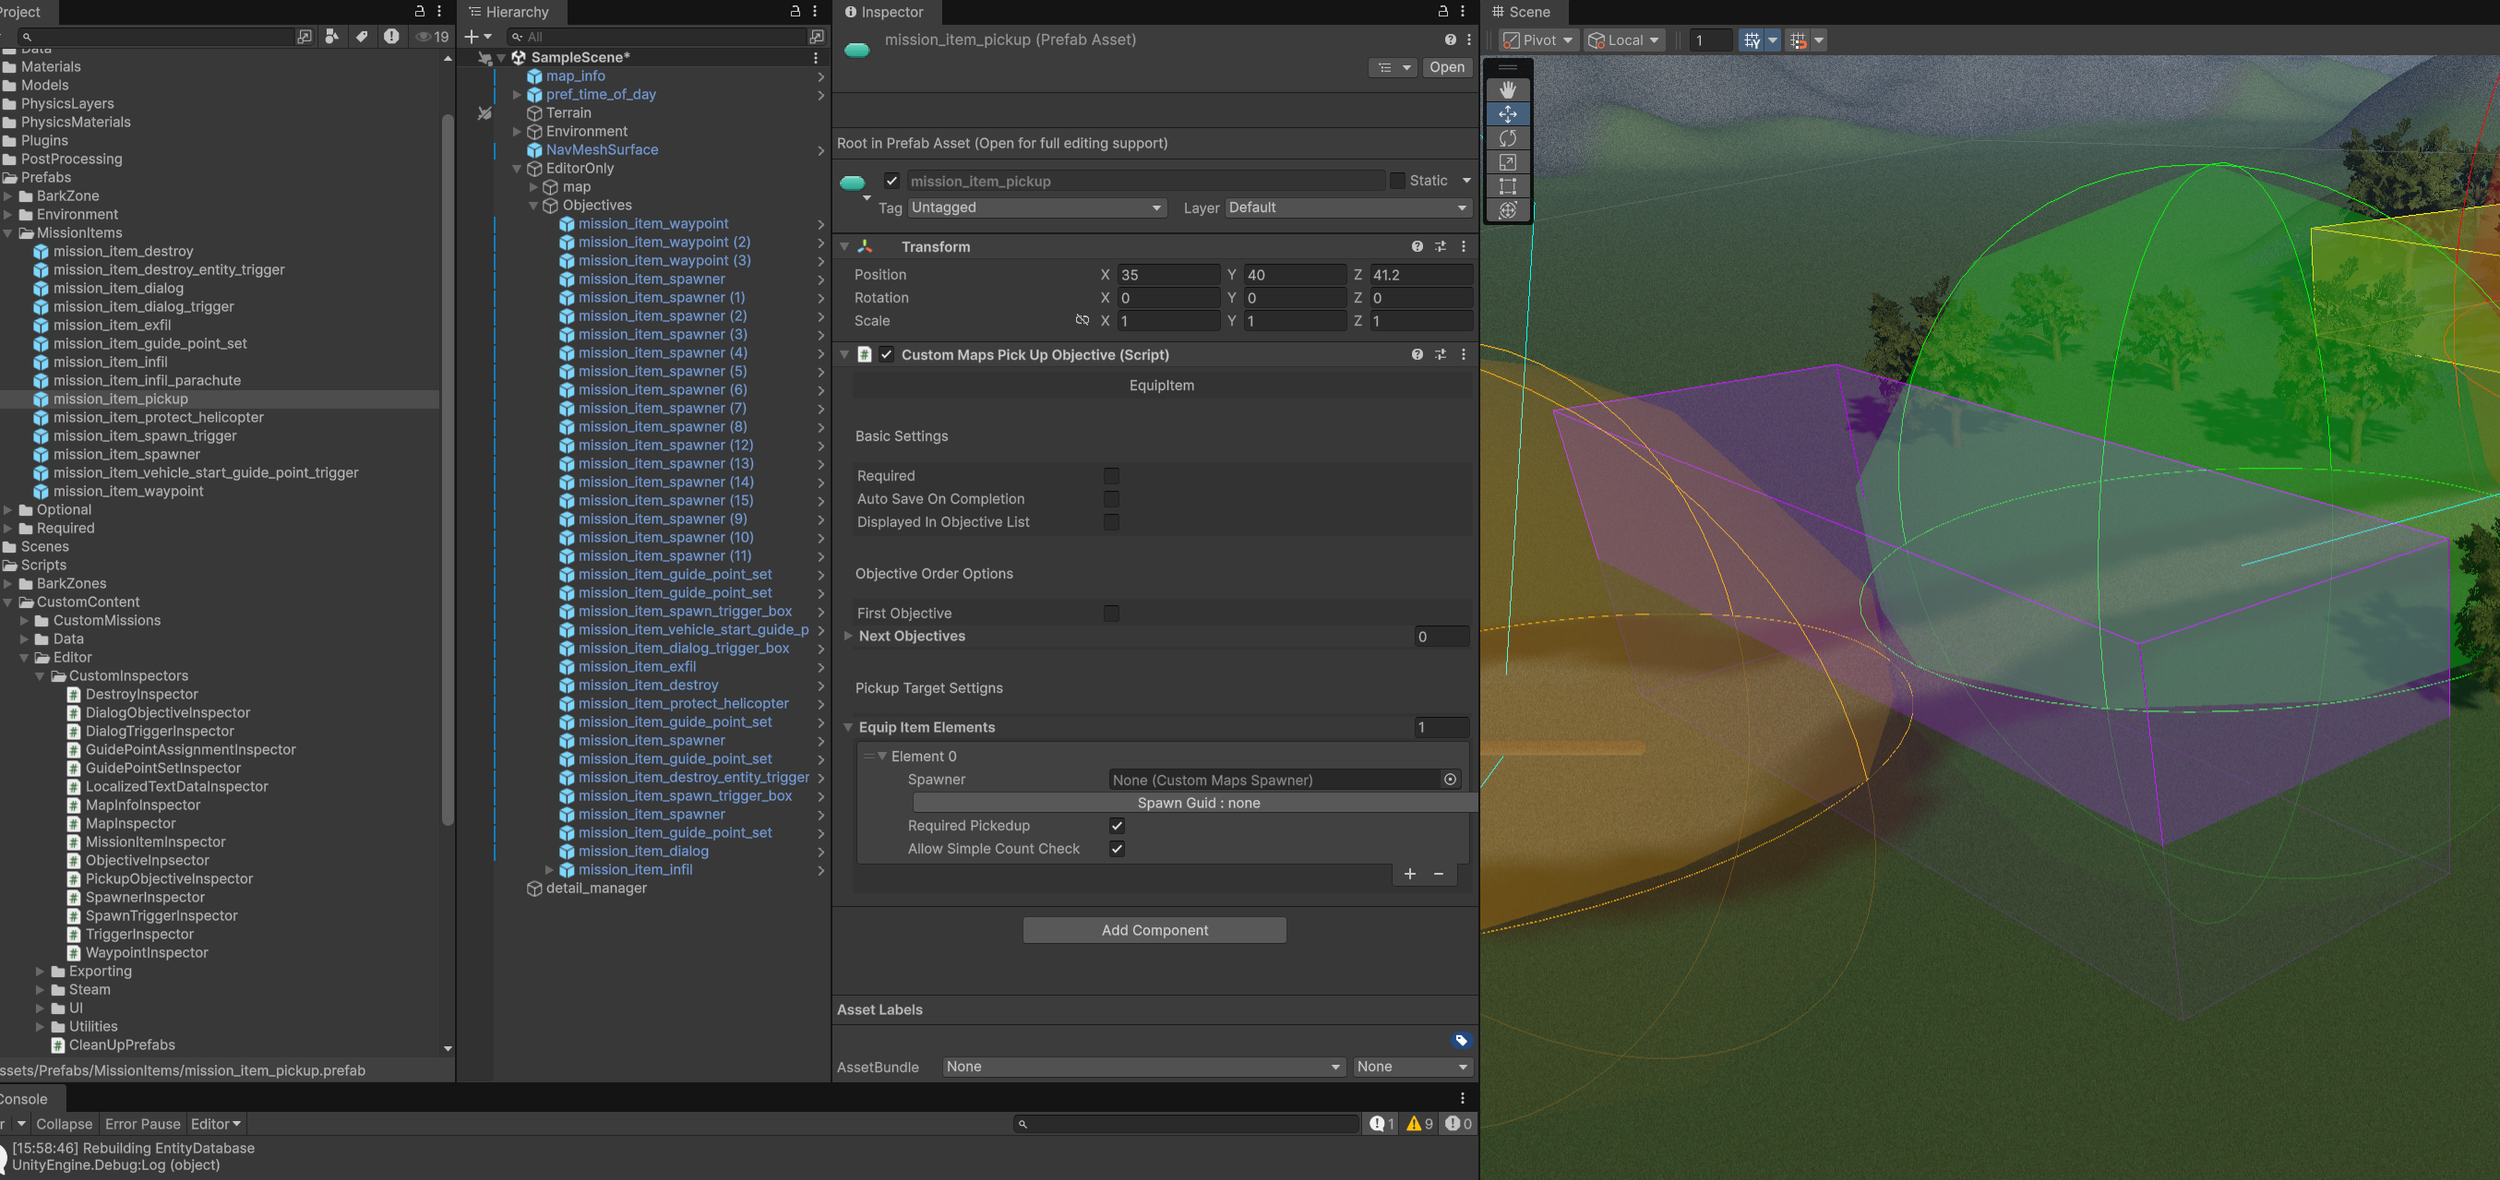Toggle scene grid visibility icon
The width and height of the screenshot is (2500, 1180).
click(1751, 40)
